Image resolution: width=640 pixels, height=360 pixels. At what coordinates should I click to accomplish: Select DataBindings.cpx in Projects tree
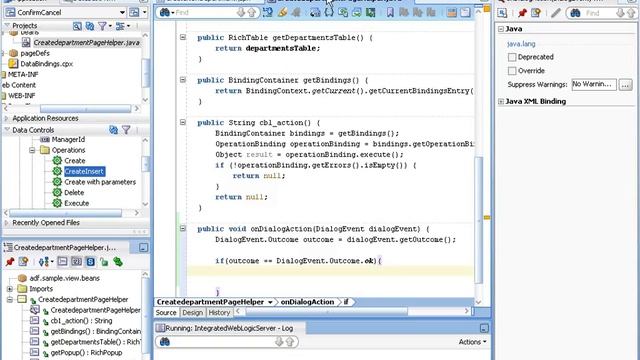tap(47, 64)
